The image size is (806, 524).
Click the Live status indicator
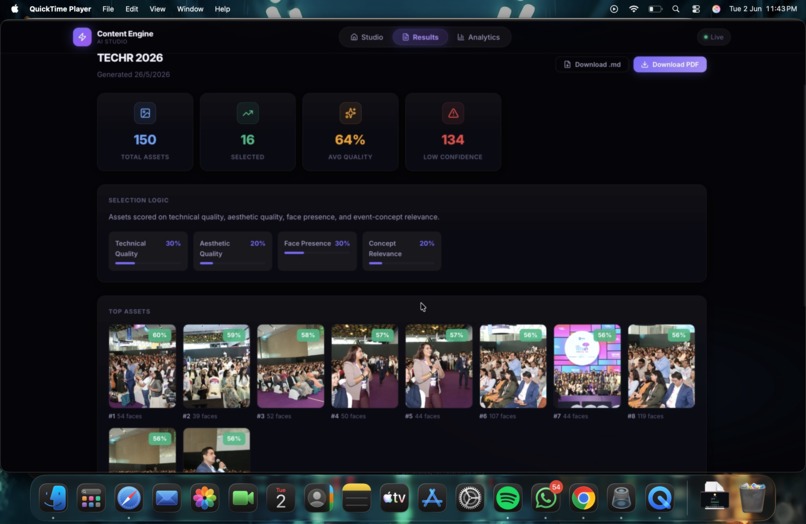tap(713, 37)
